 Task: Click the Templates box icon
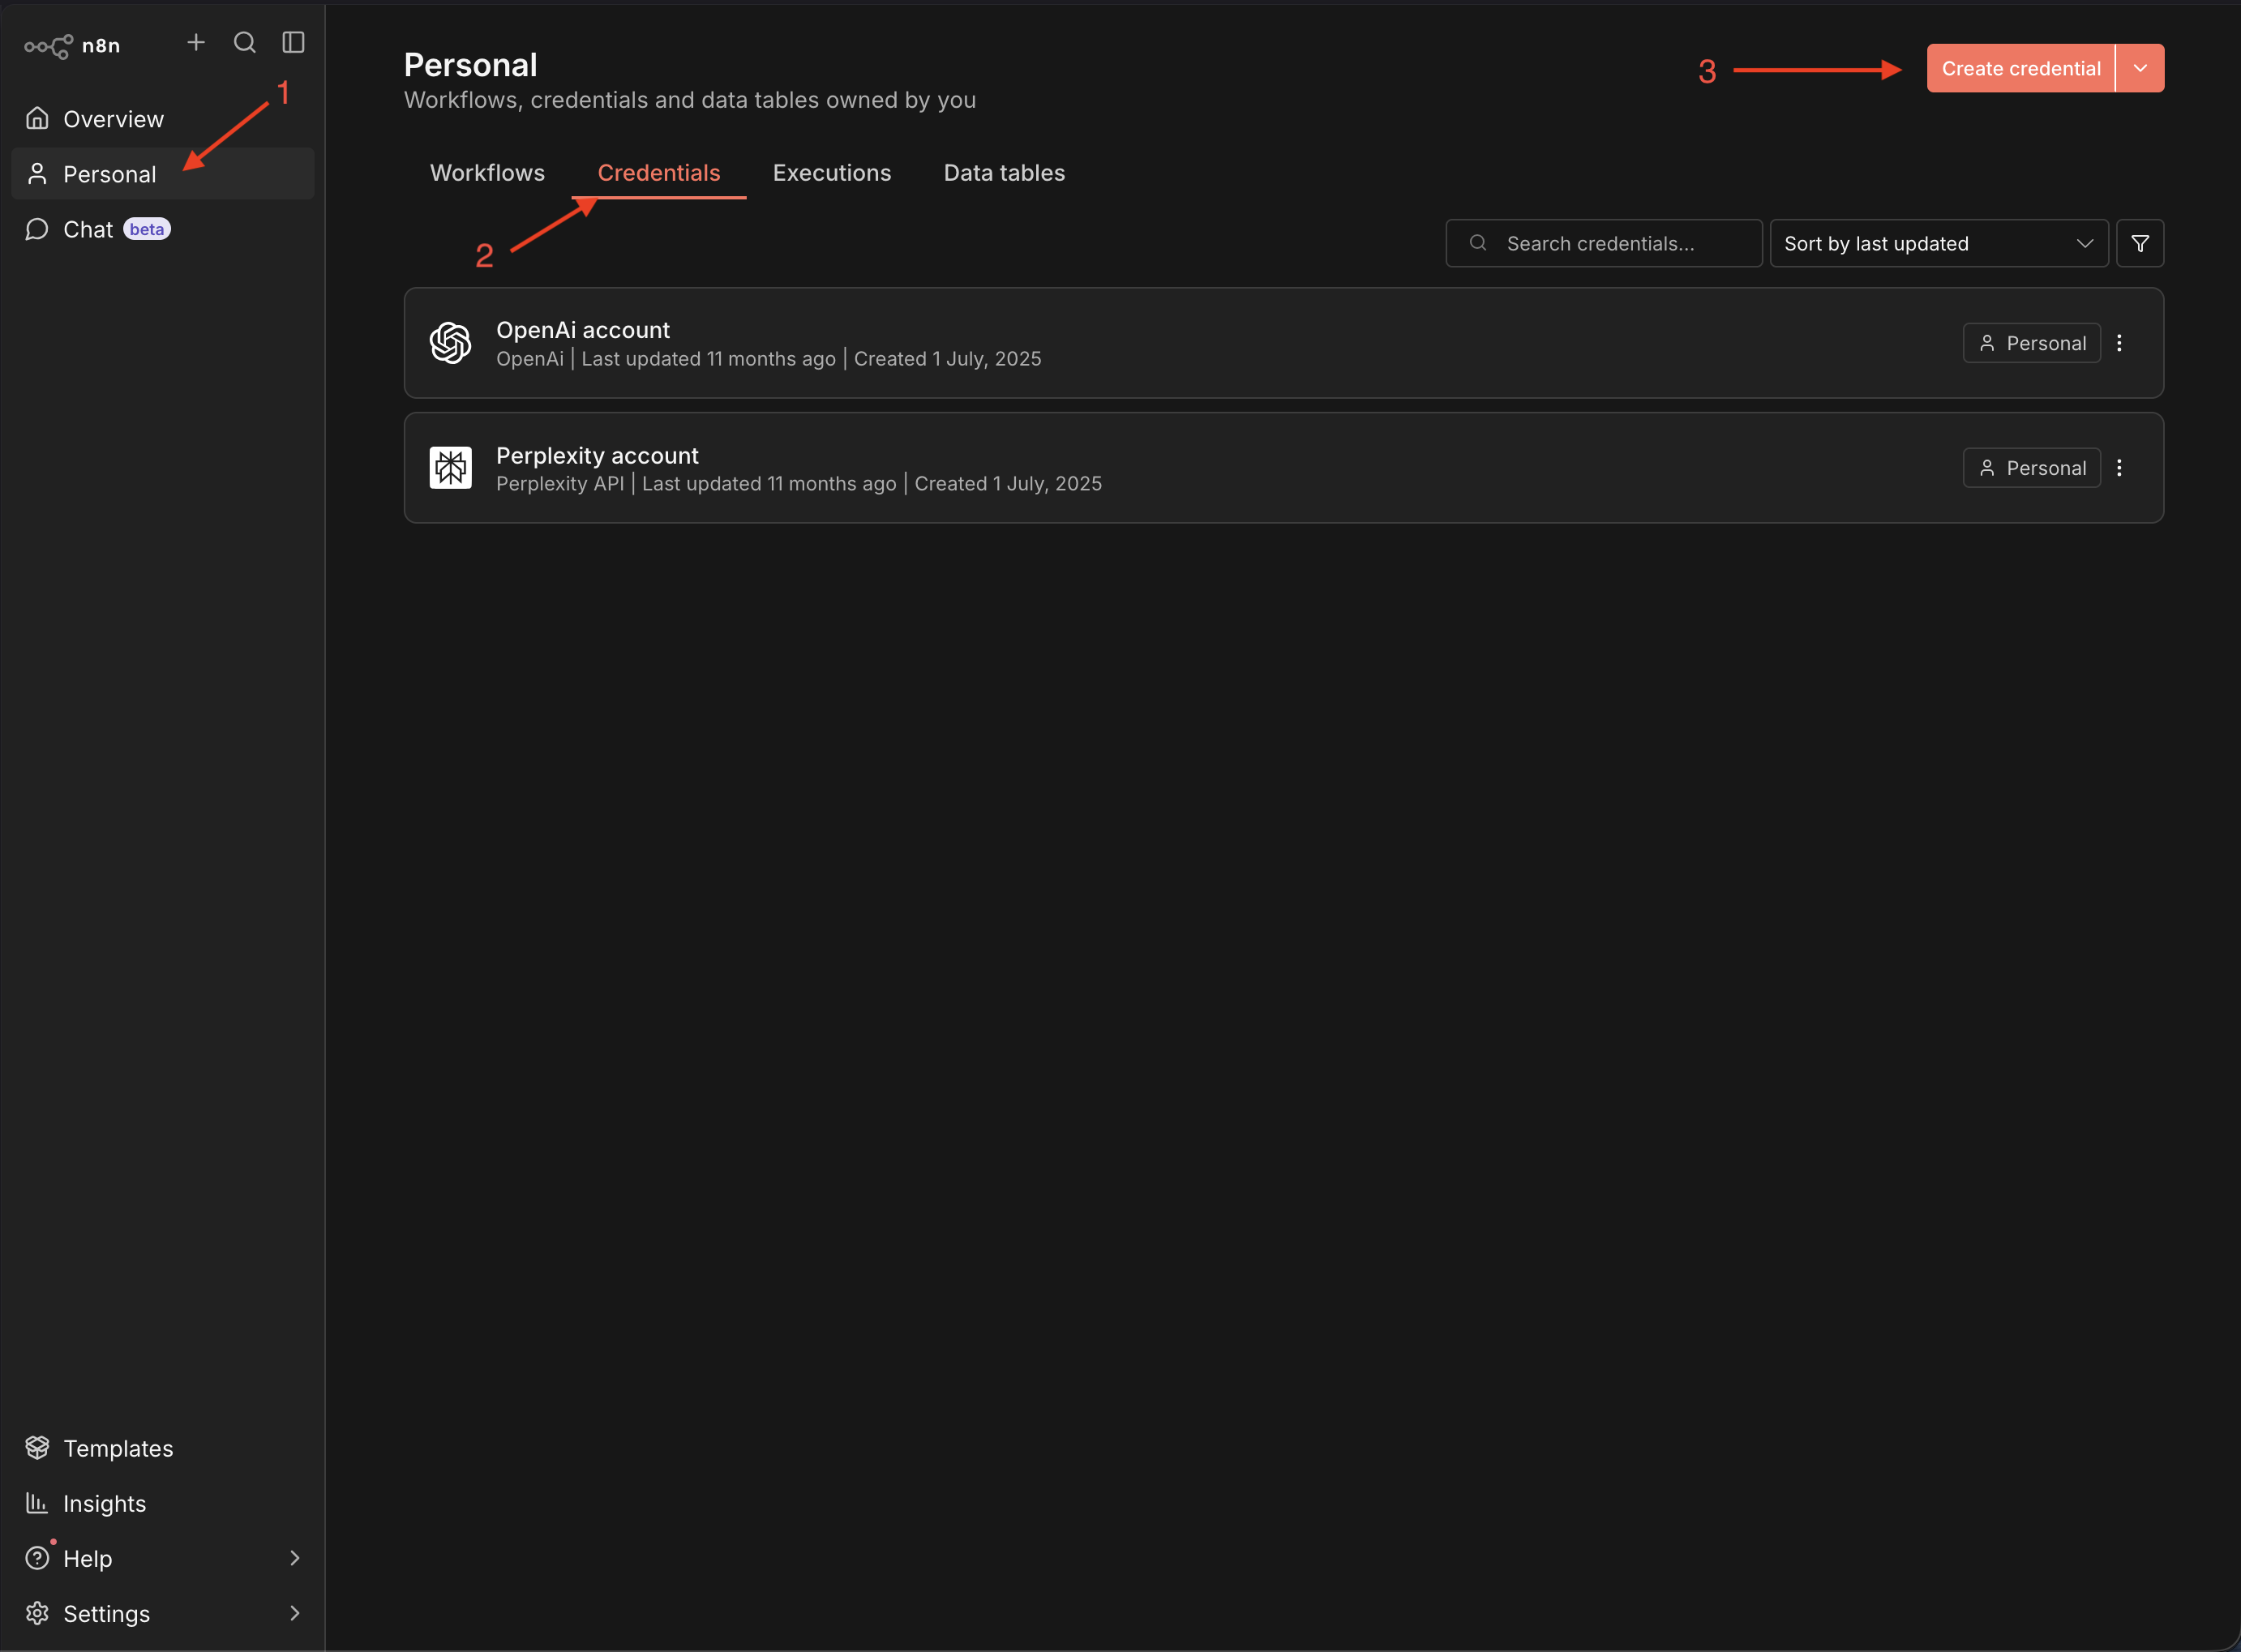click(x=37, y=1447)
